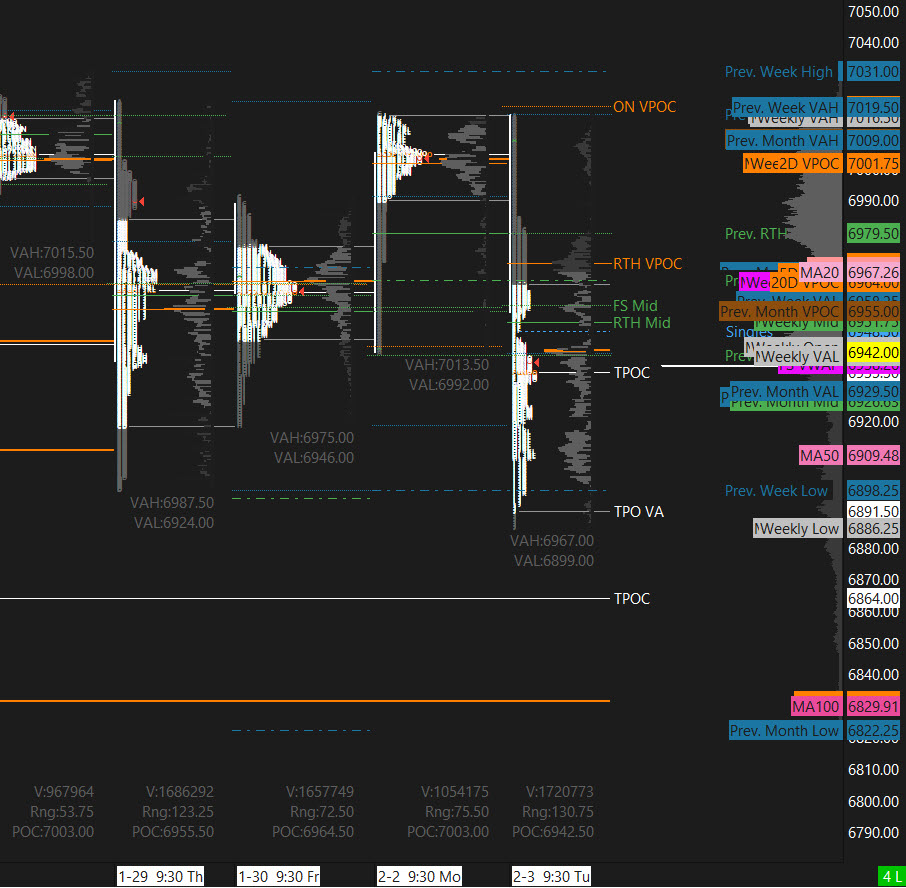Click the yellow 6942.00 price marker
Screen dimensions: 906x888
tap(873, 353)
